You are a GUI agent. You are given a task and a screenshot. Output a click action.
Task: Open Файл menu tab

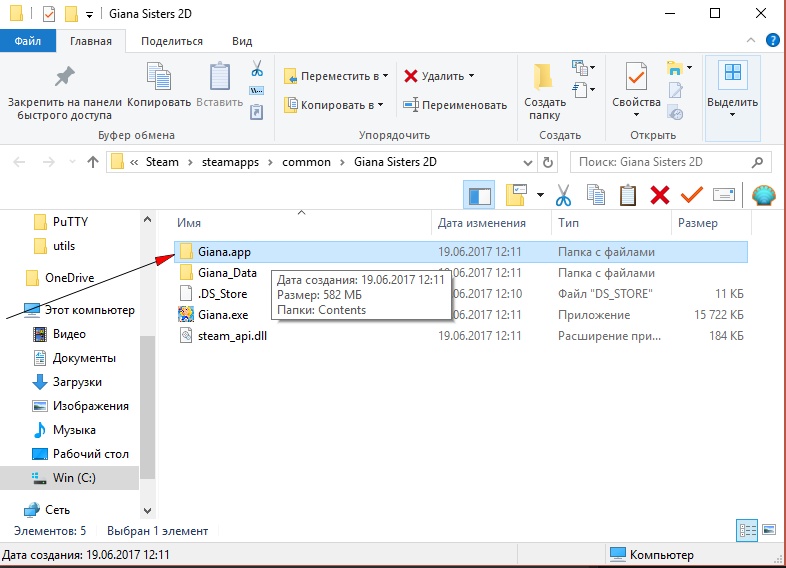[x=28, y=41]
